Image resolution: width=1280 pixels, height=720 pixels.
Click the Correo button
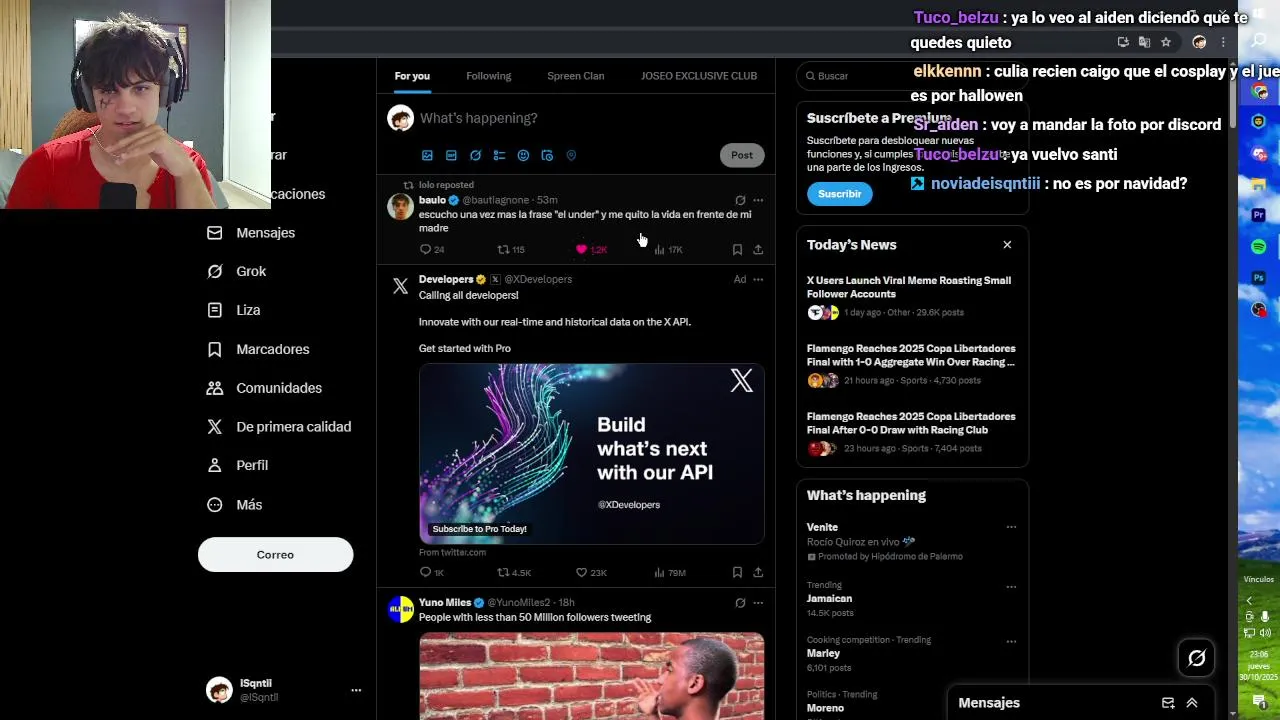pos(275,554)
